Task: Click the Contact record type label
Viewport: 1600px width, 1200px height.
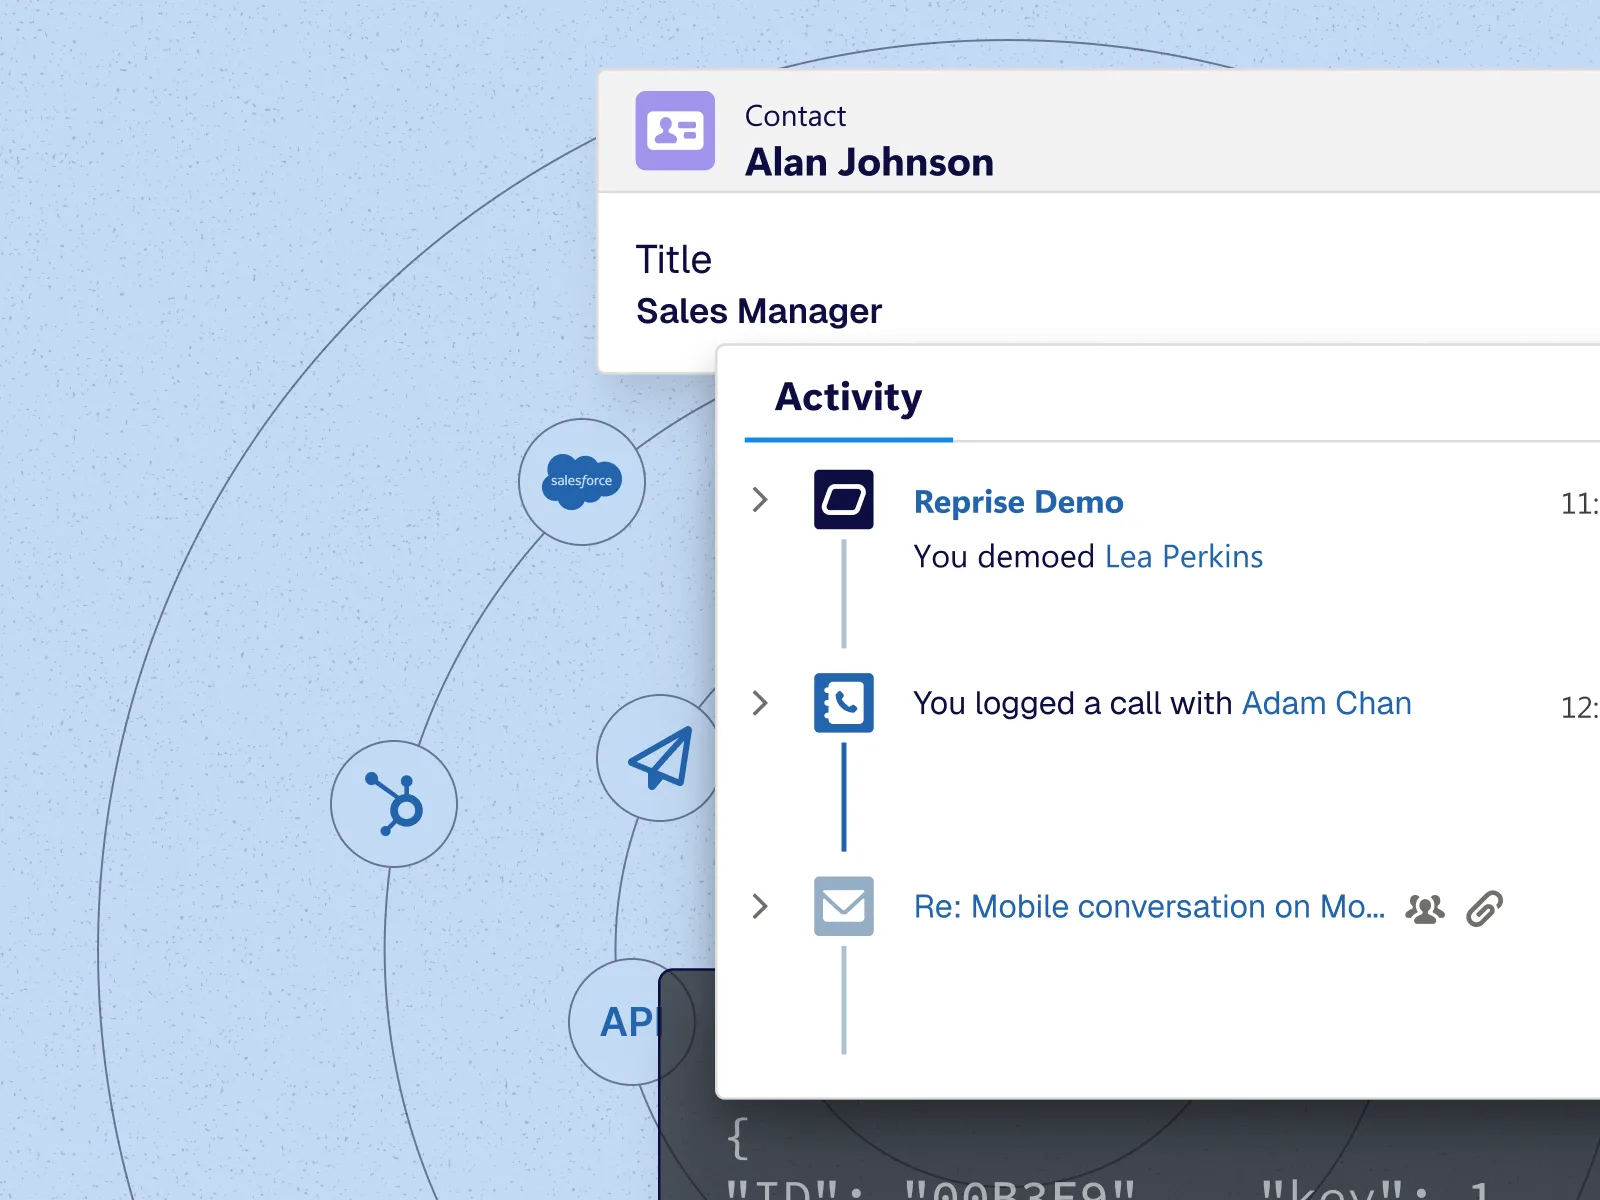Action: point(795,116)
